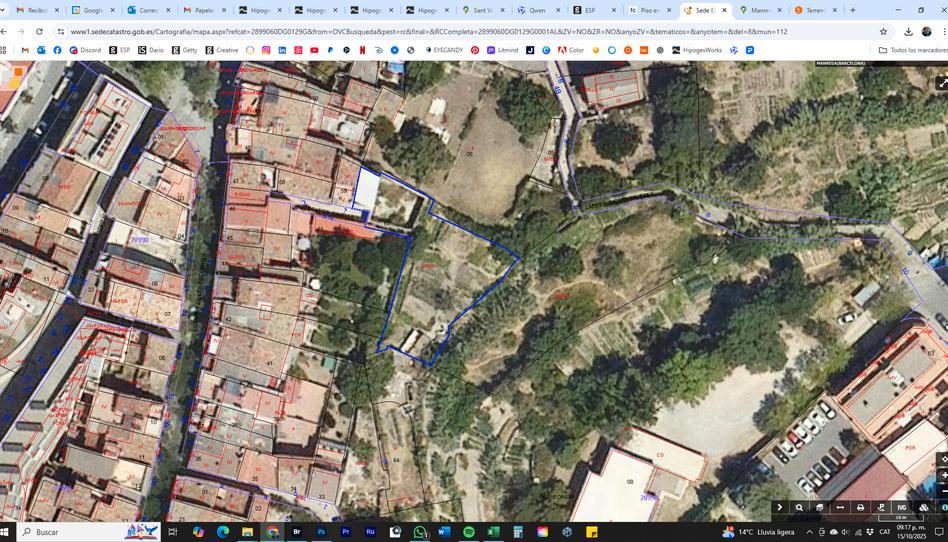Open Spotify from the Windows taskbar
948x542 pixels.
pyautogui.click(x=469, y=532)
